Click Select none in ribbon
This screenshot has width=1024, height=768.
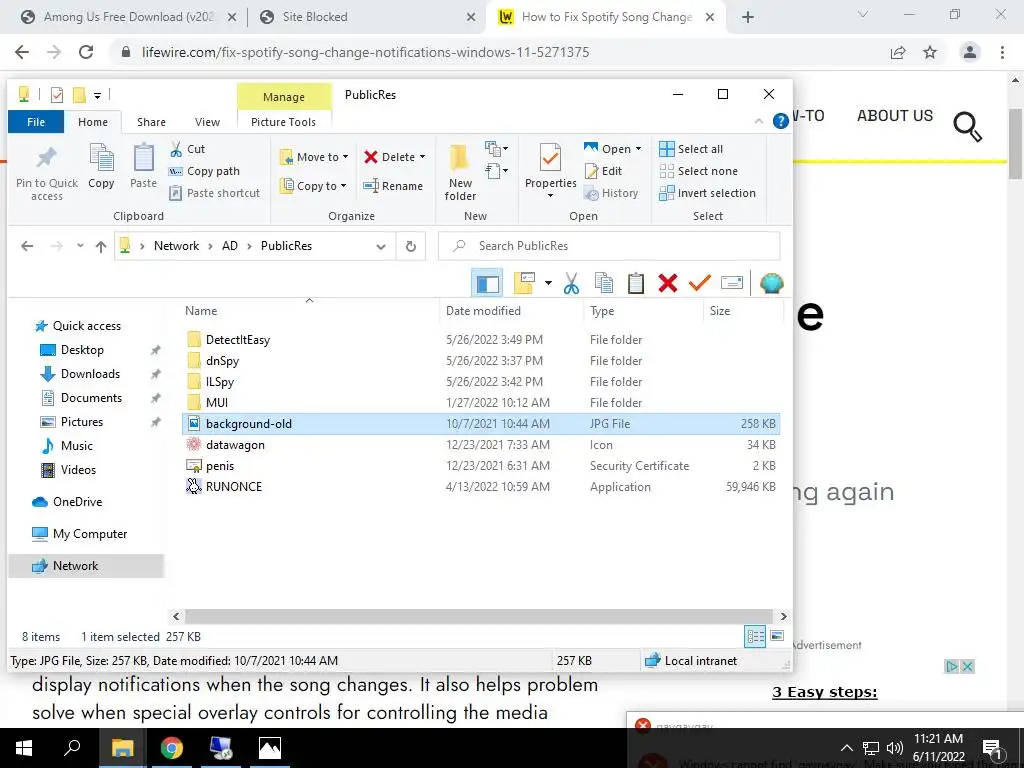698,171
